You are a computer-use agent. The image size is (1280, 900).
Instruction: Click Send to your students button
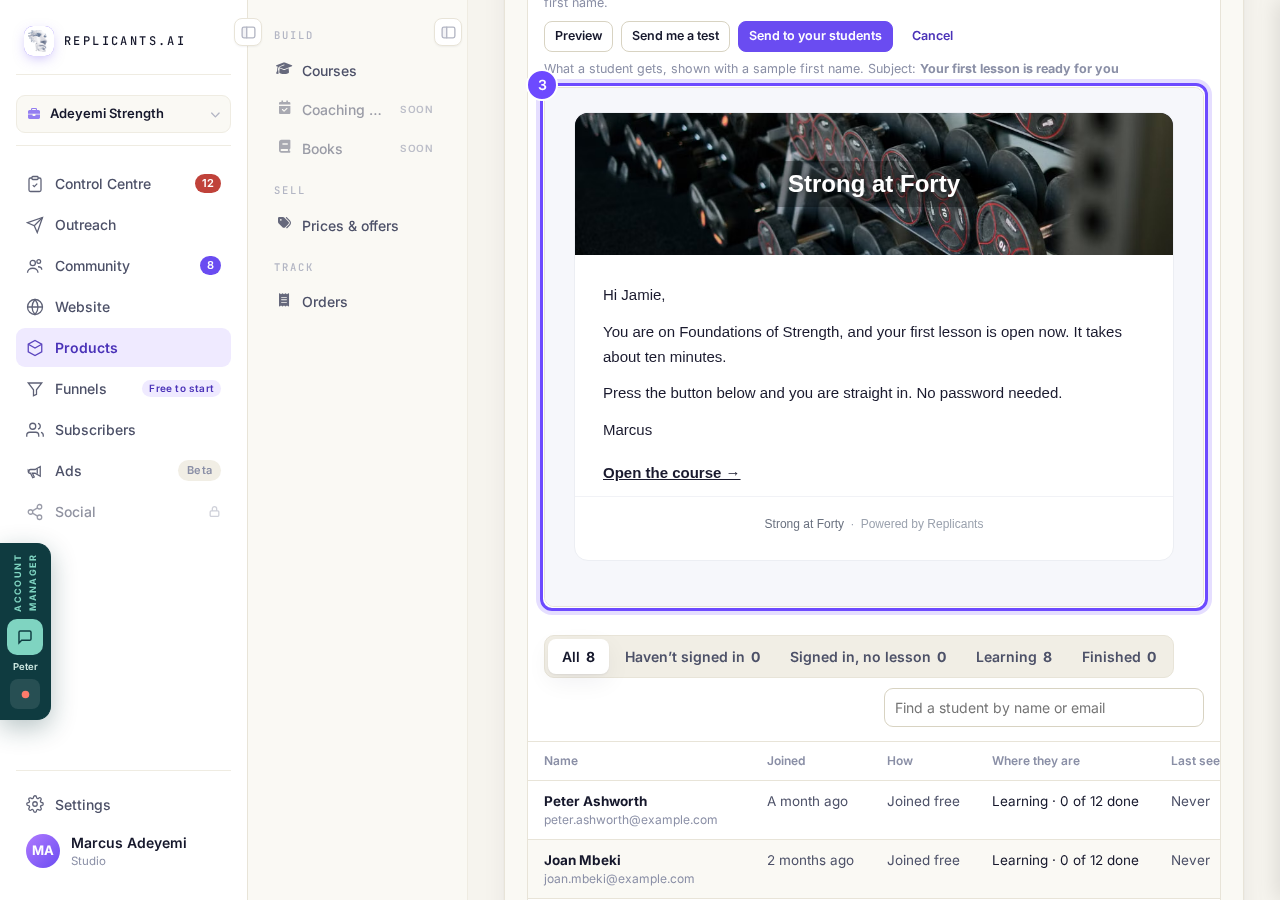[815, 36]
